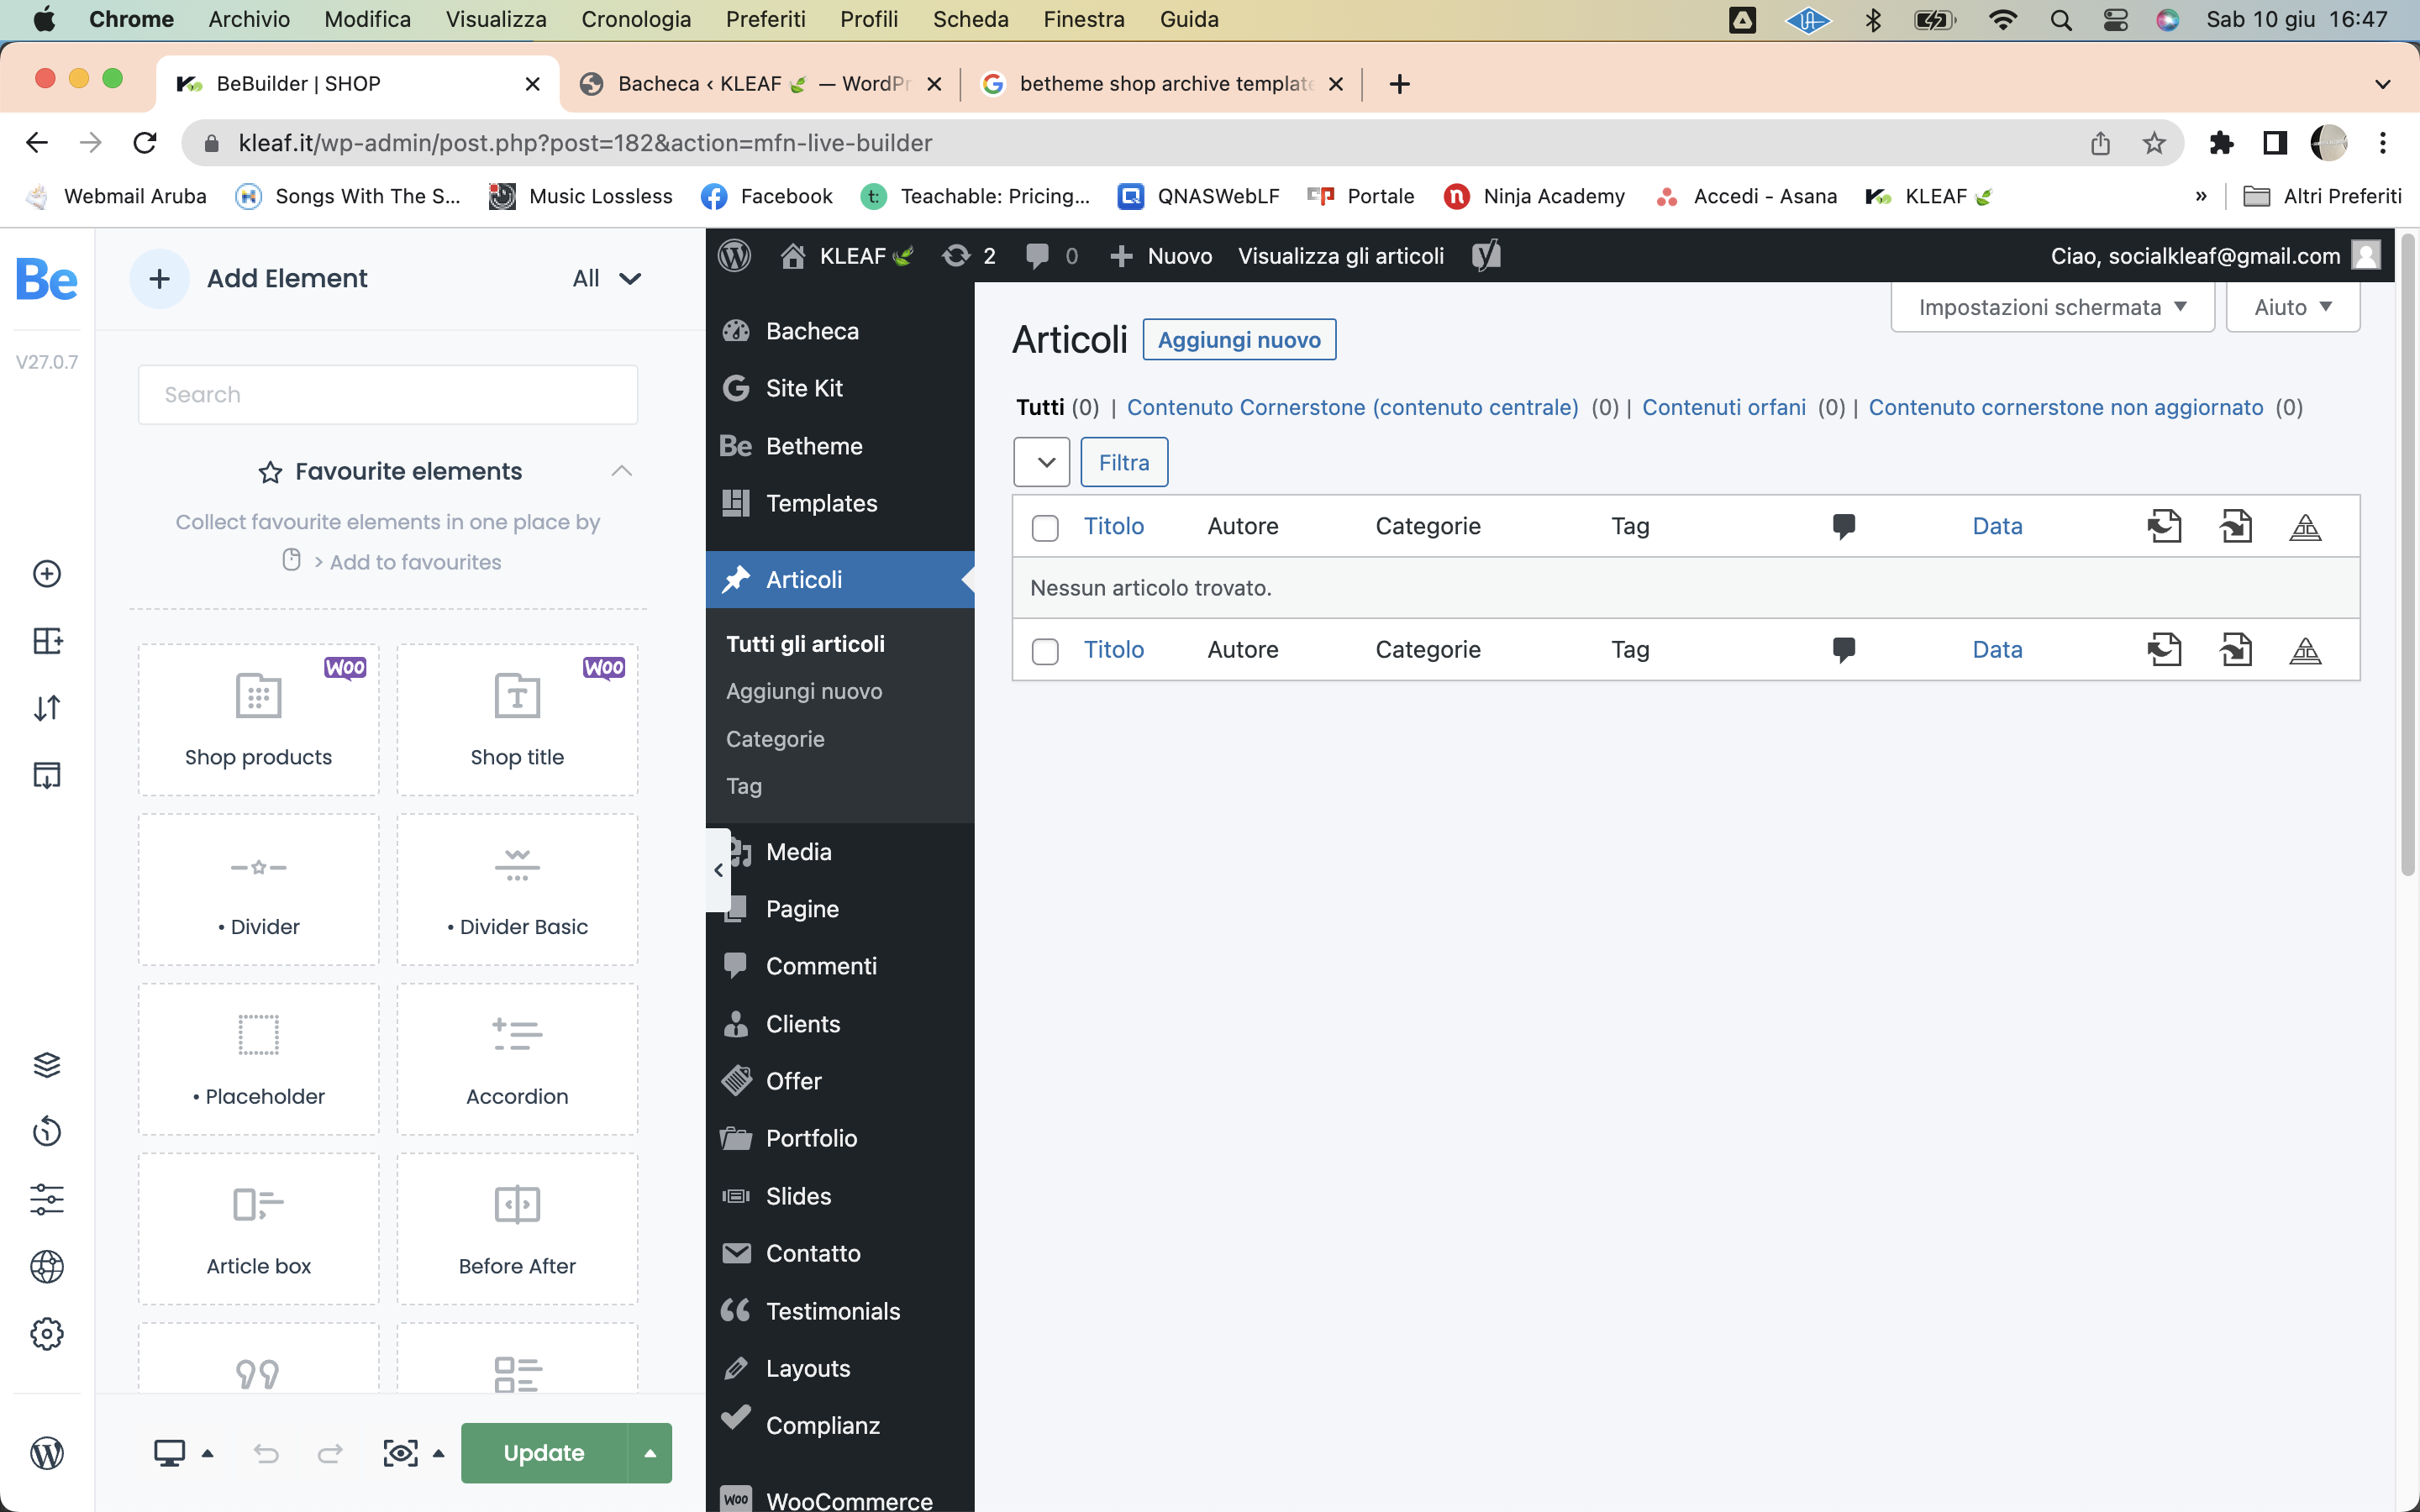Click the updates counter in admin bar
This screenshot has height=1512, width=2420.
point(969,256)
